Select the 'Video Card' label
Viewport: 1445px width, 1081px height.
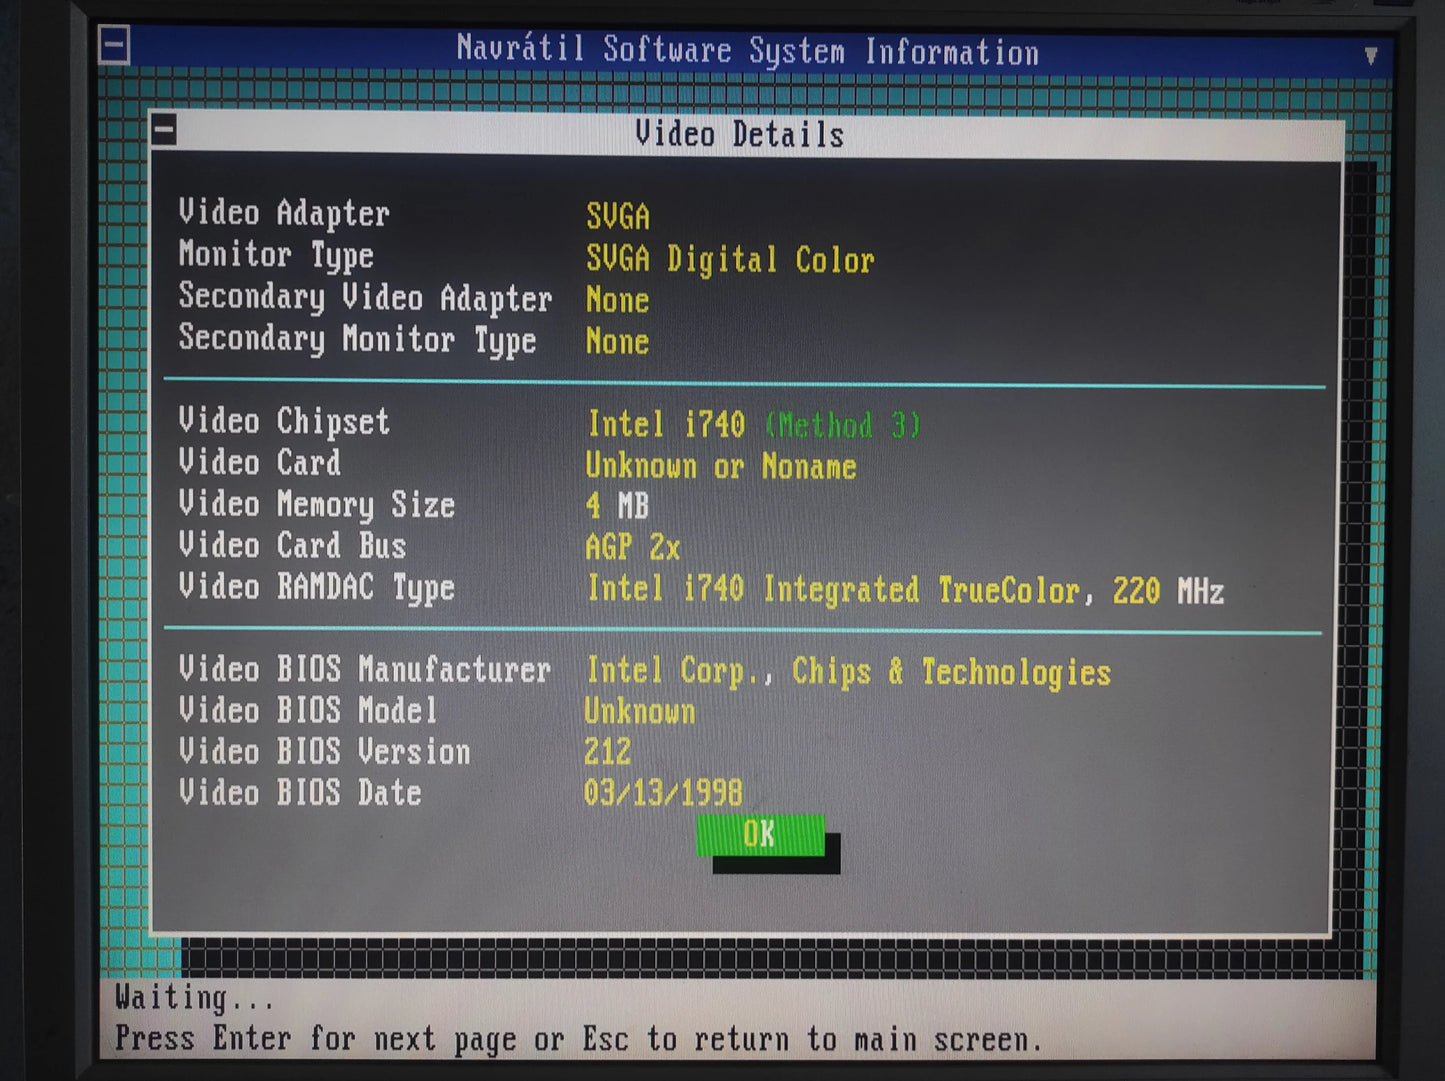[x=260, y=462]
